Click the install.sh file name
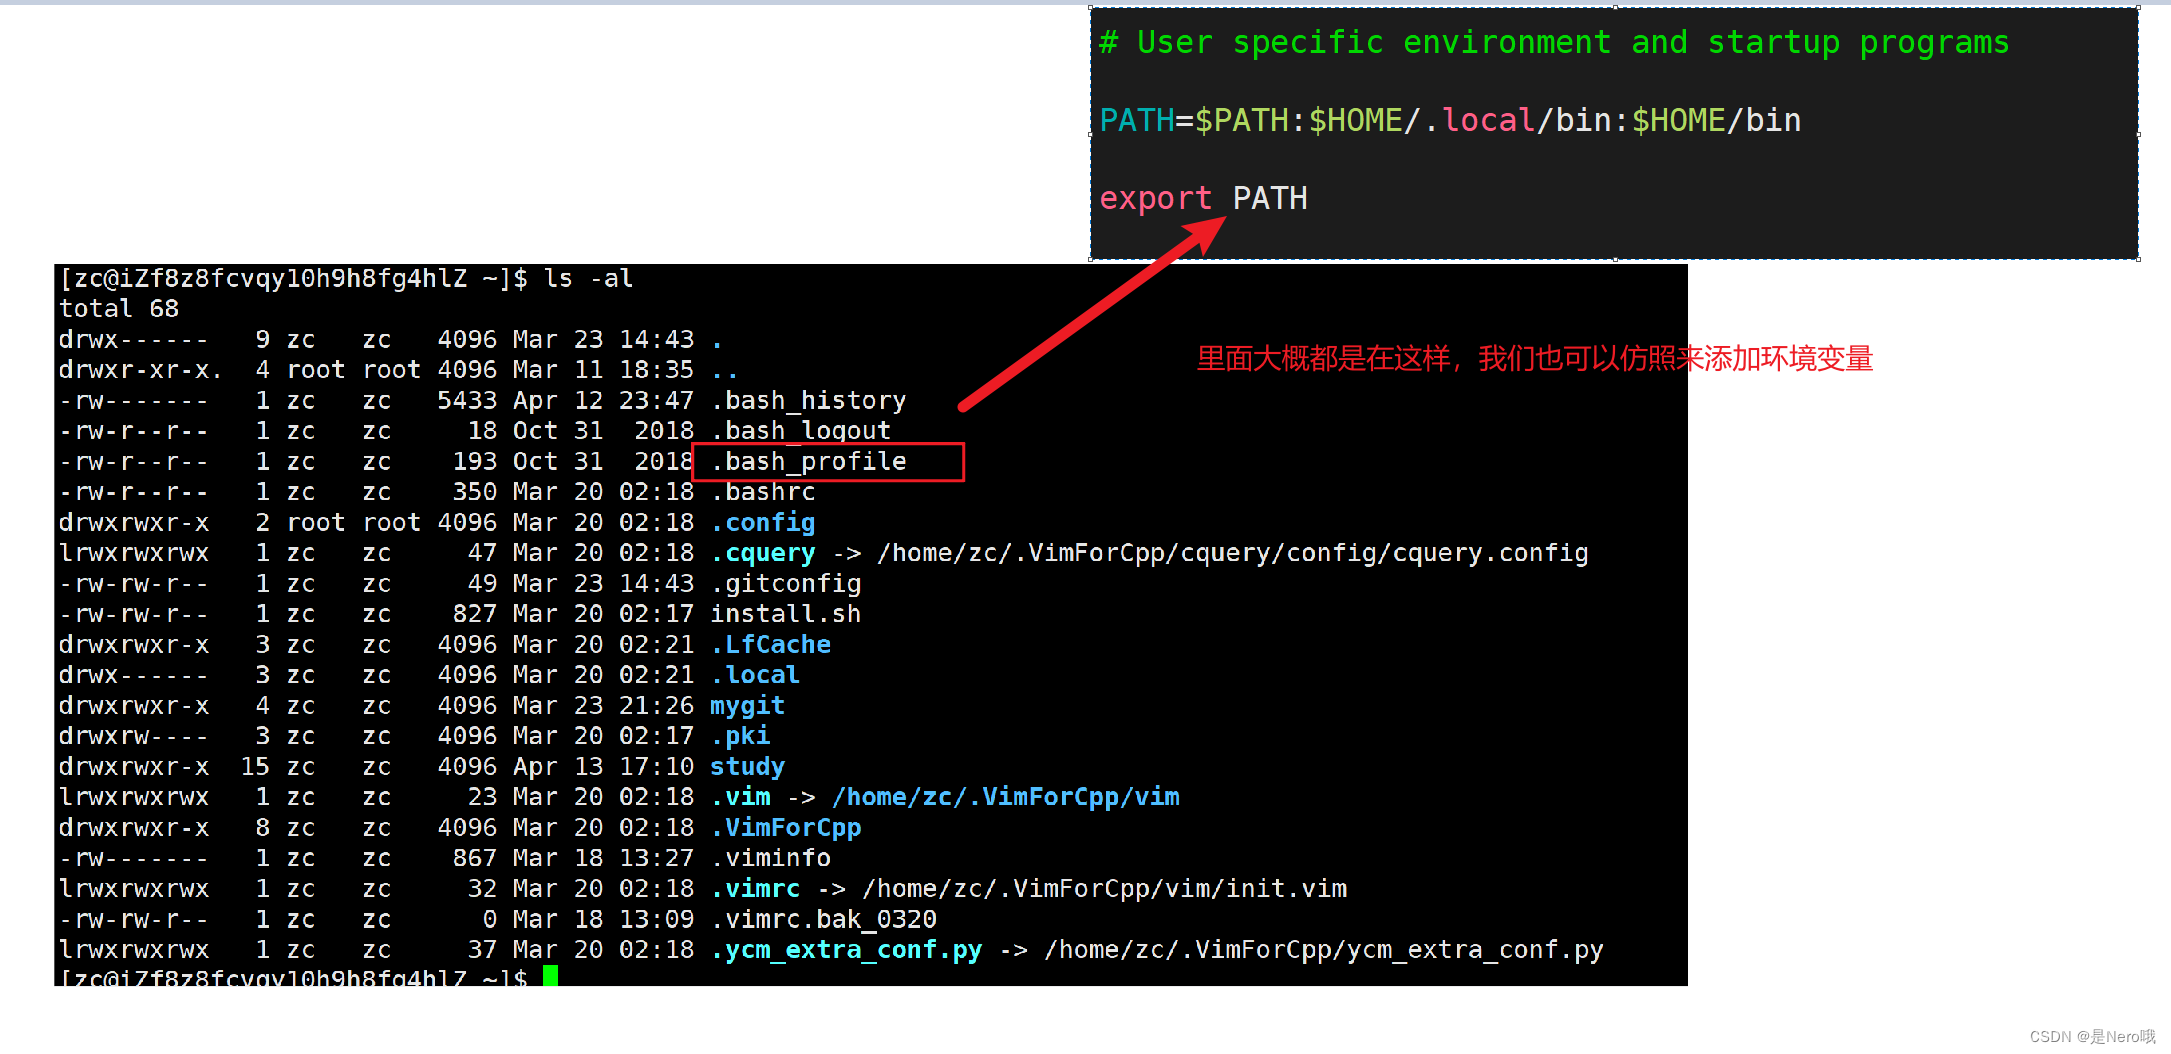The image size is (2171, 1054). (786, 614)
